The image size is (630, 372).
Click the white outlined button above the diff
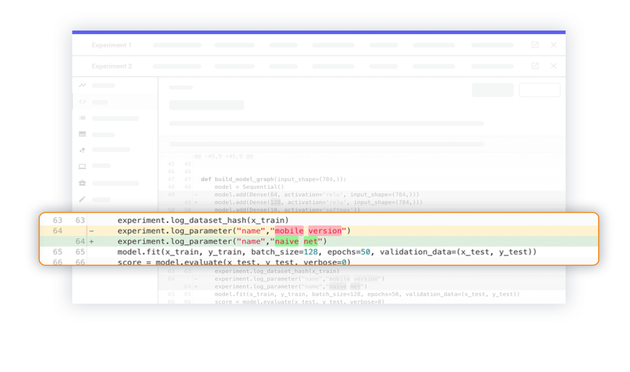click(x=540, y=90)
